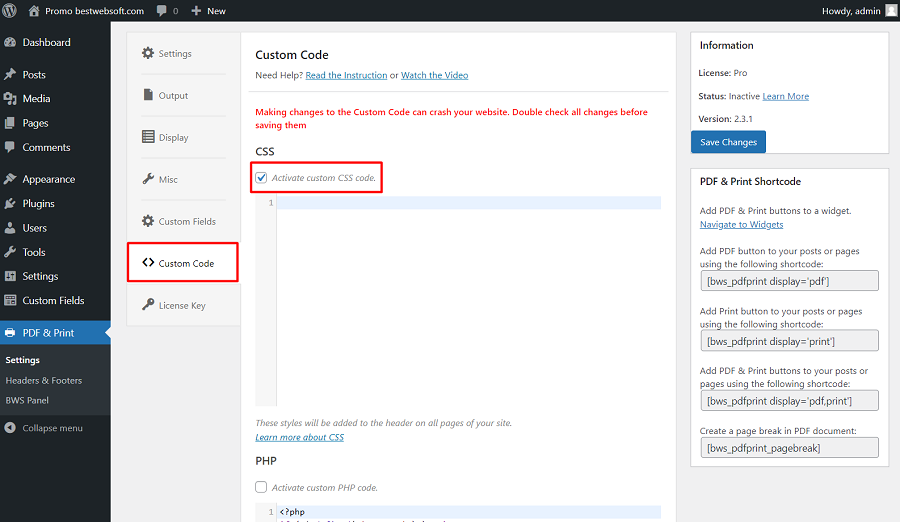Open the Plugins menu label
This screenshot has height=522, width=900.
[38, 203]
